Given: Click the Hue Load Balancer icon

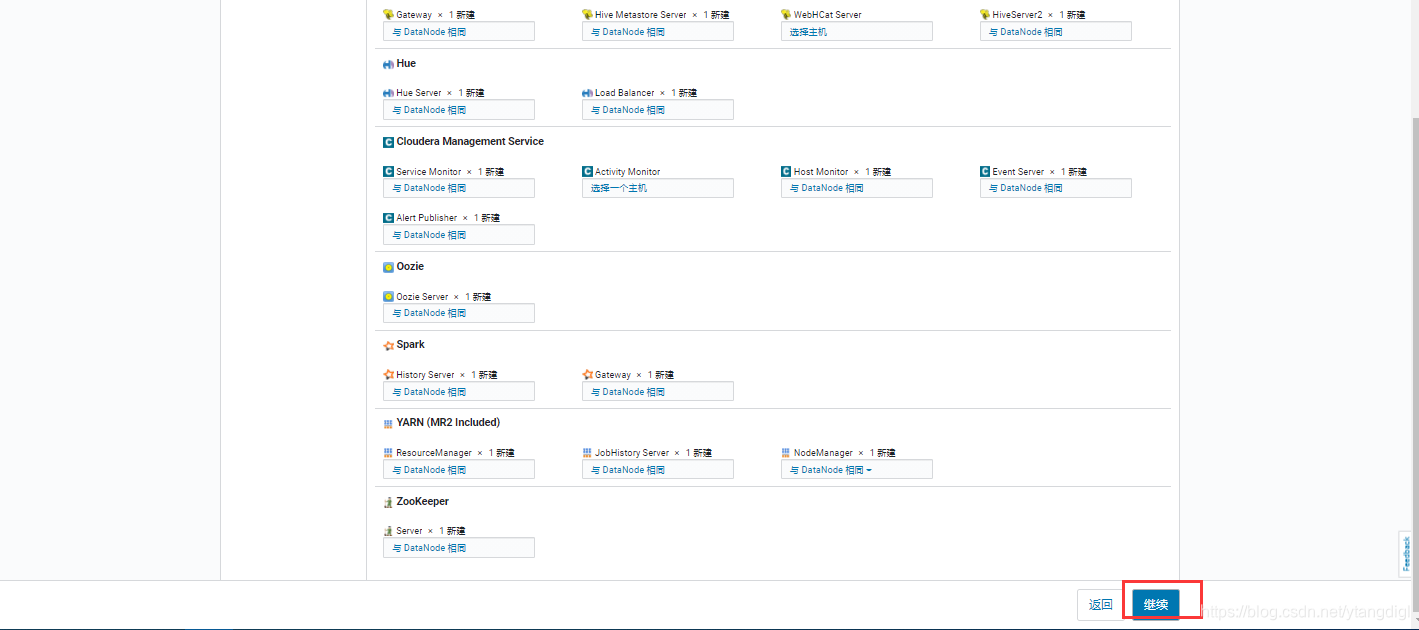Looking at the screenshot, I should click(x=587, y=93).
